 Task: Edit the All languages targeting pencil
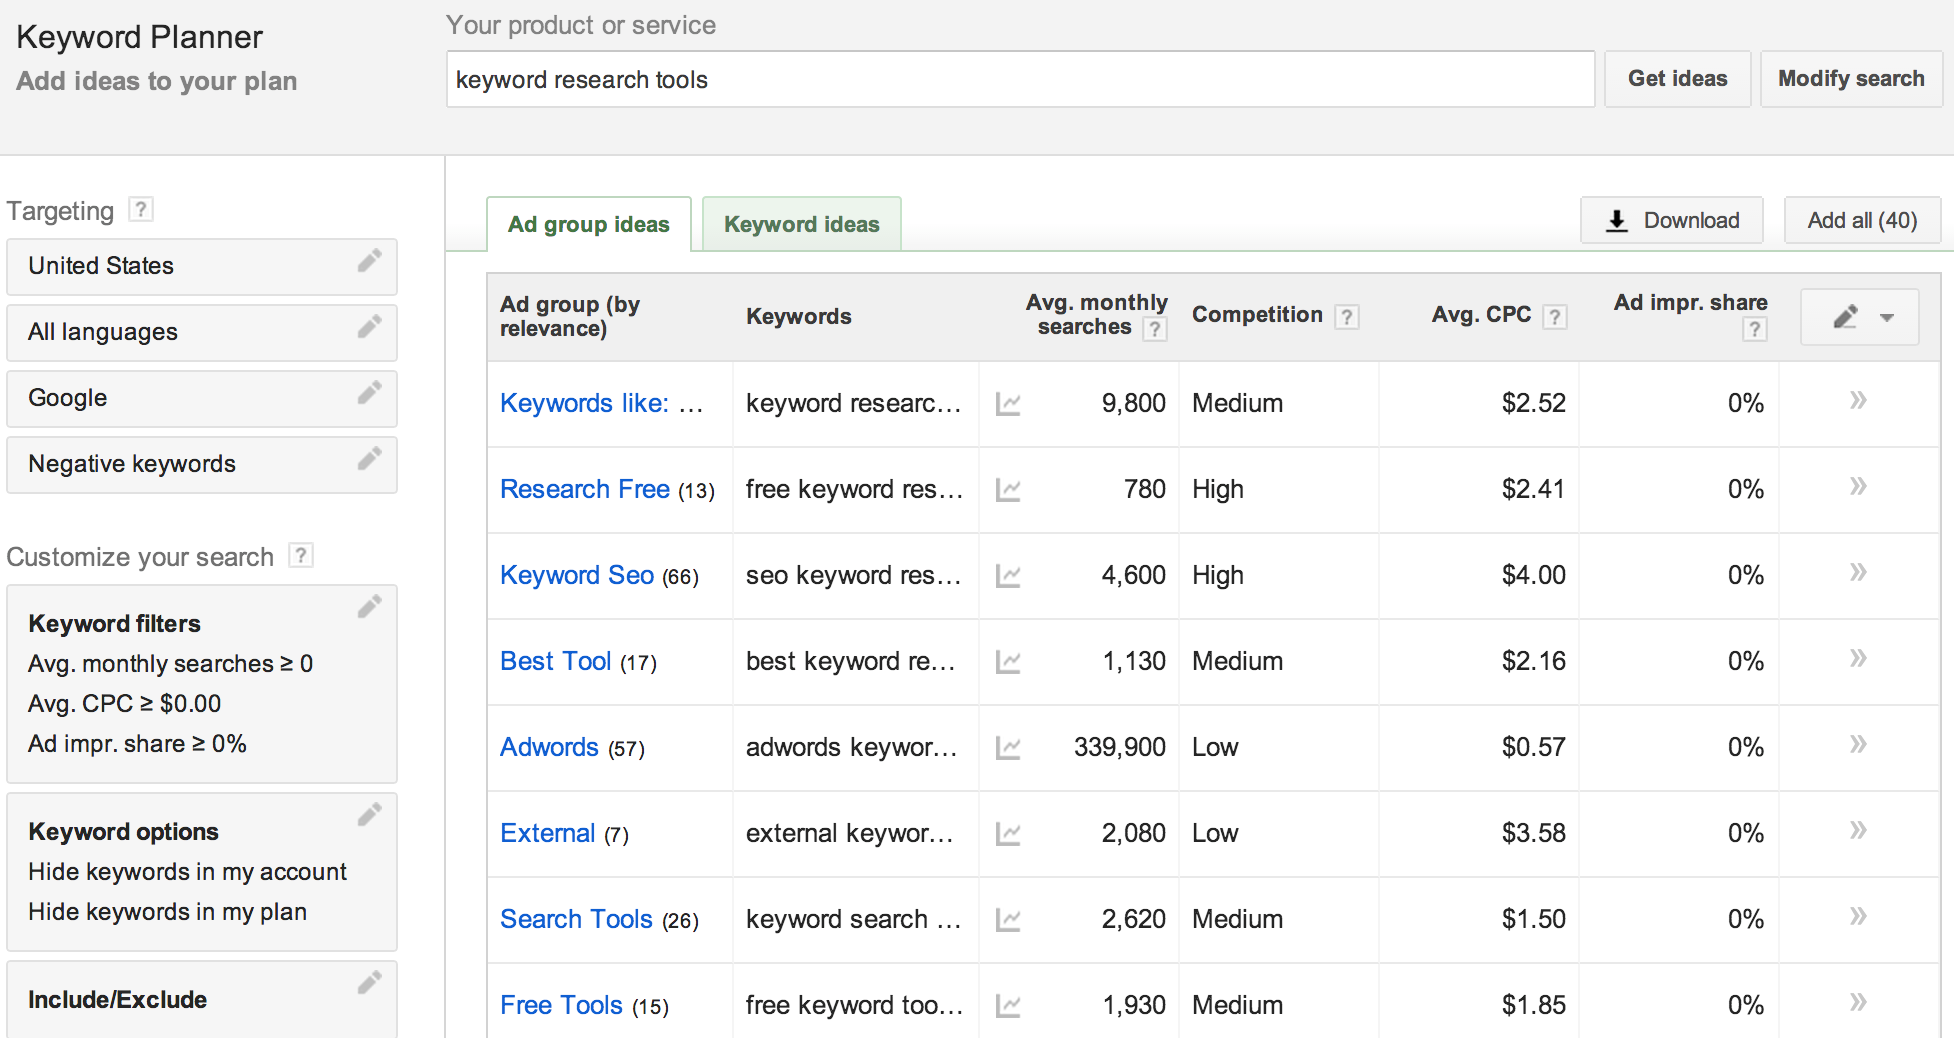coord(370,327)
